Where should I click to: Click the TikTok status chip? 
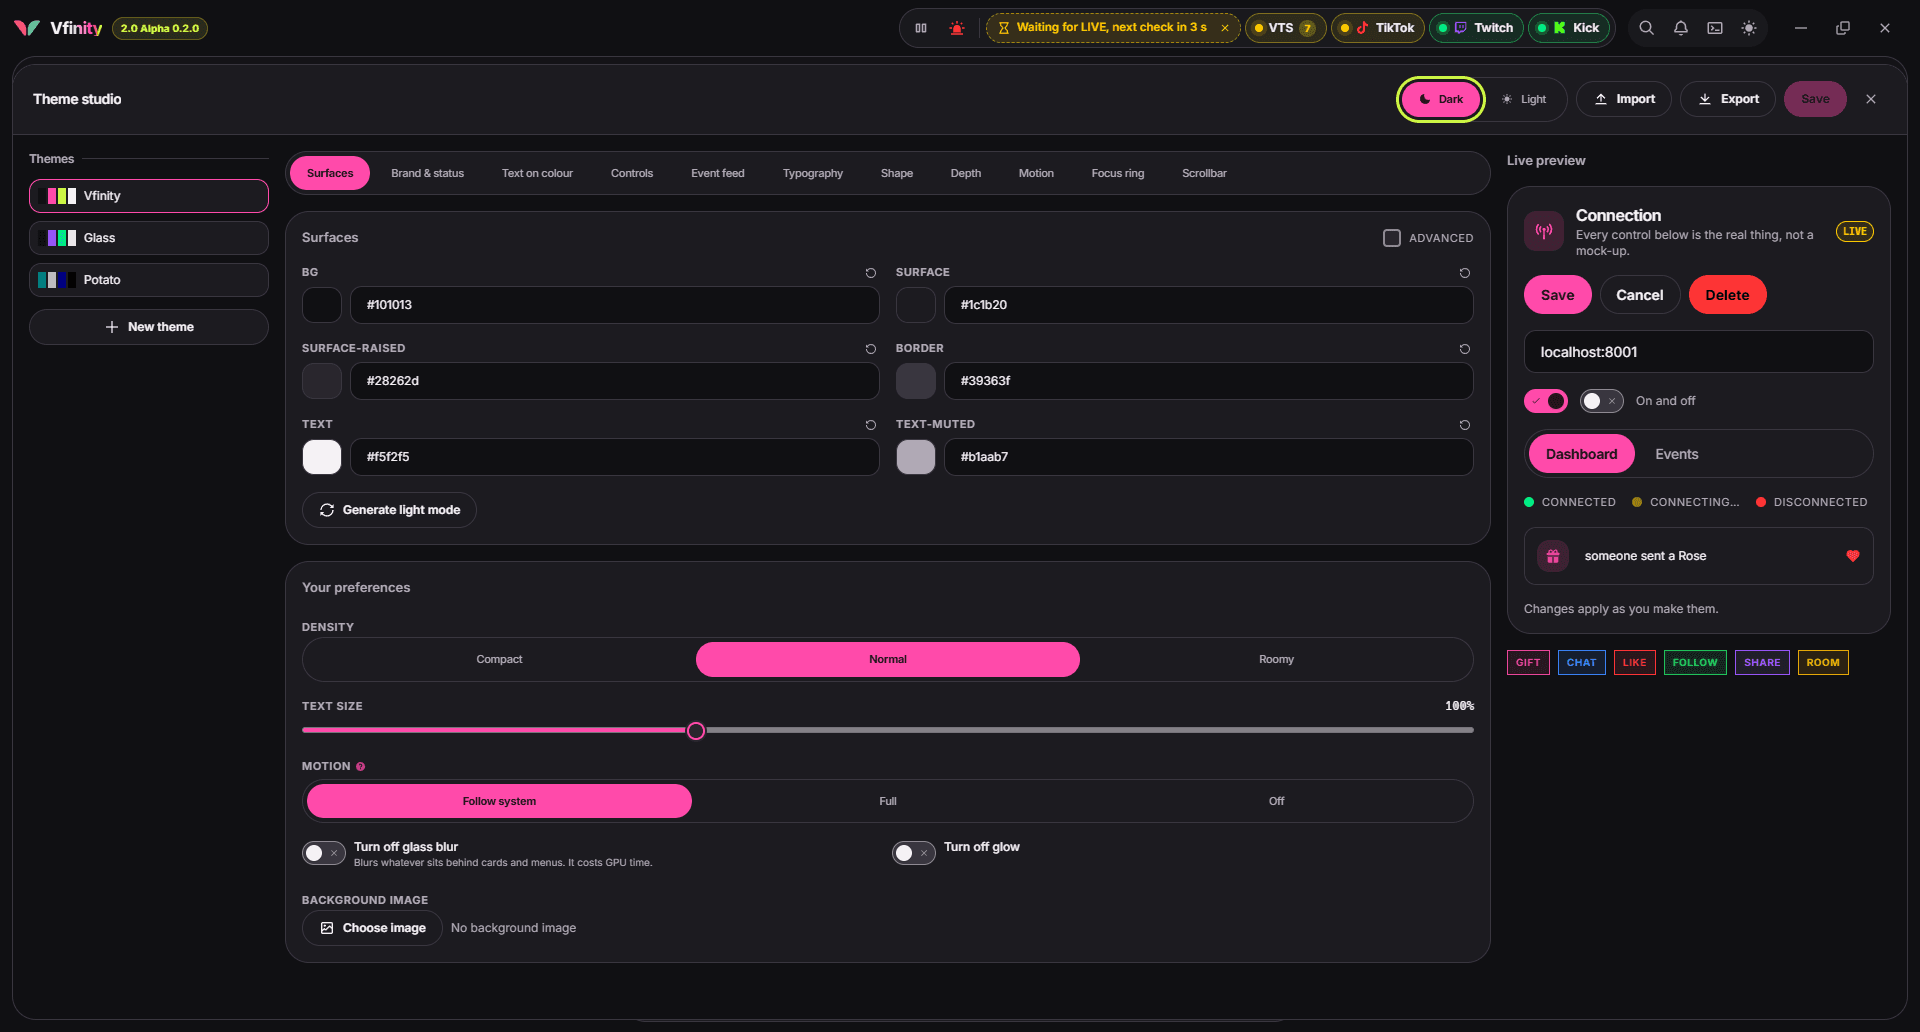click(x=1378, y=28)
